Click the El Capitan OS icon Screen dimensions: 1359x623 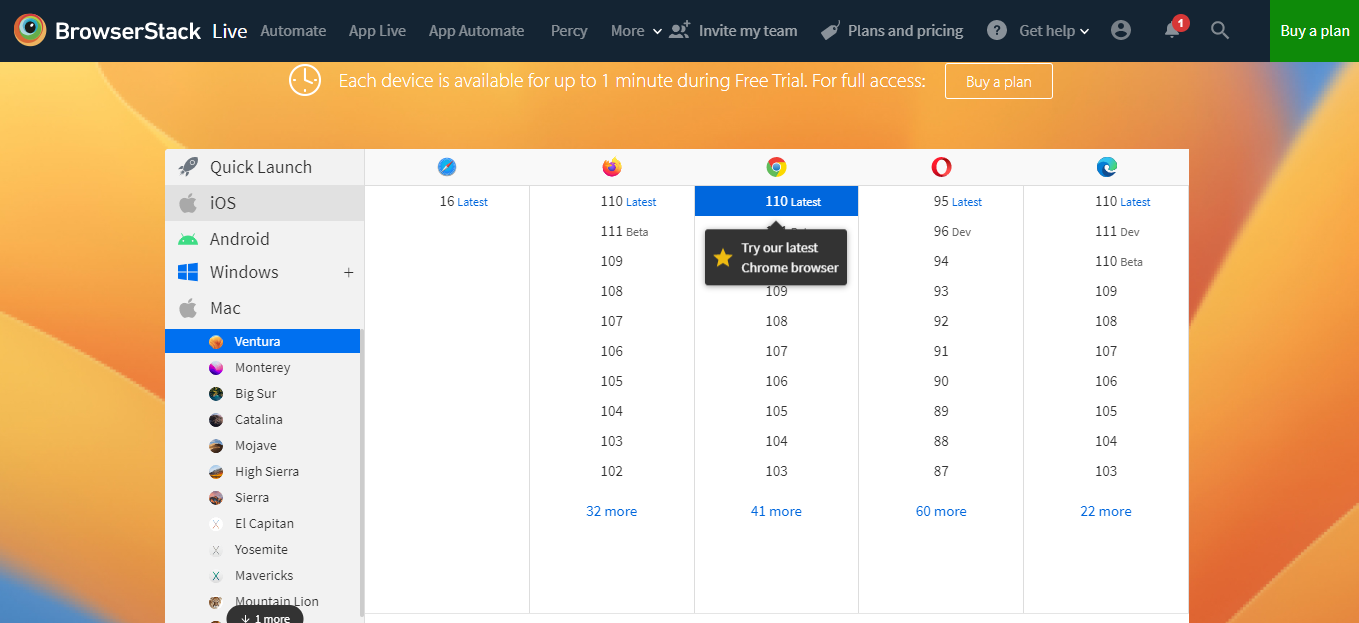(x=216, y=524)
